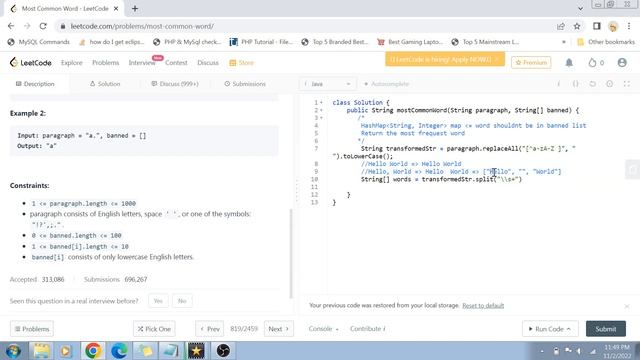The width and height of the screenshot is (640, 360).
Task: Open the Store navigation item
Action: 242,62
